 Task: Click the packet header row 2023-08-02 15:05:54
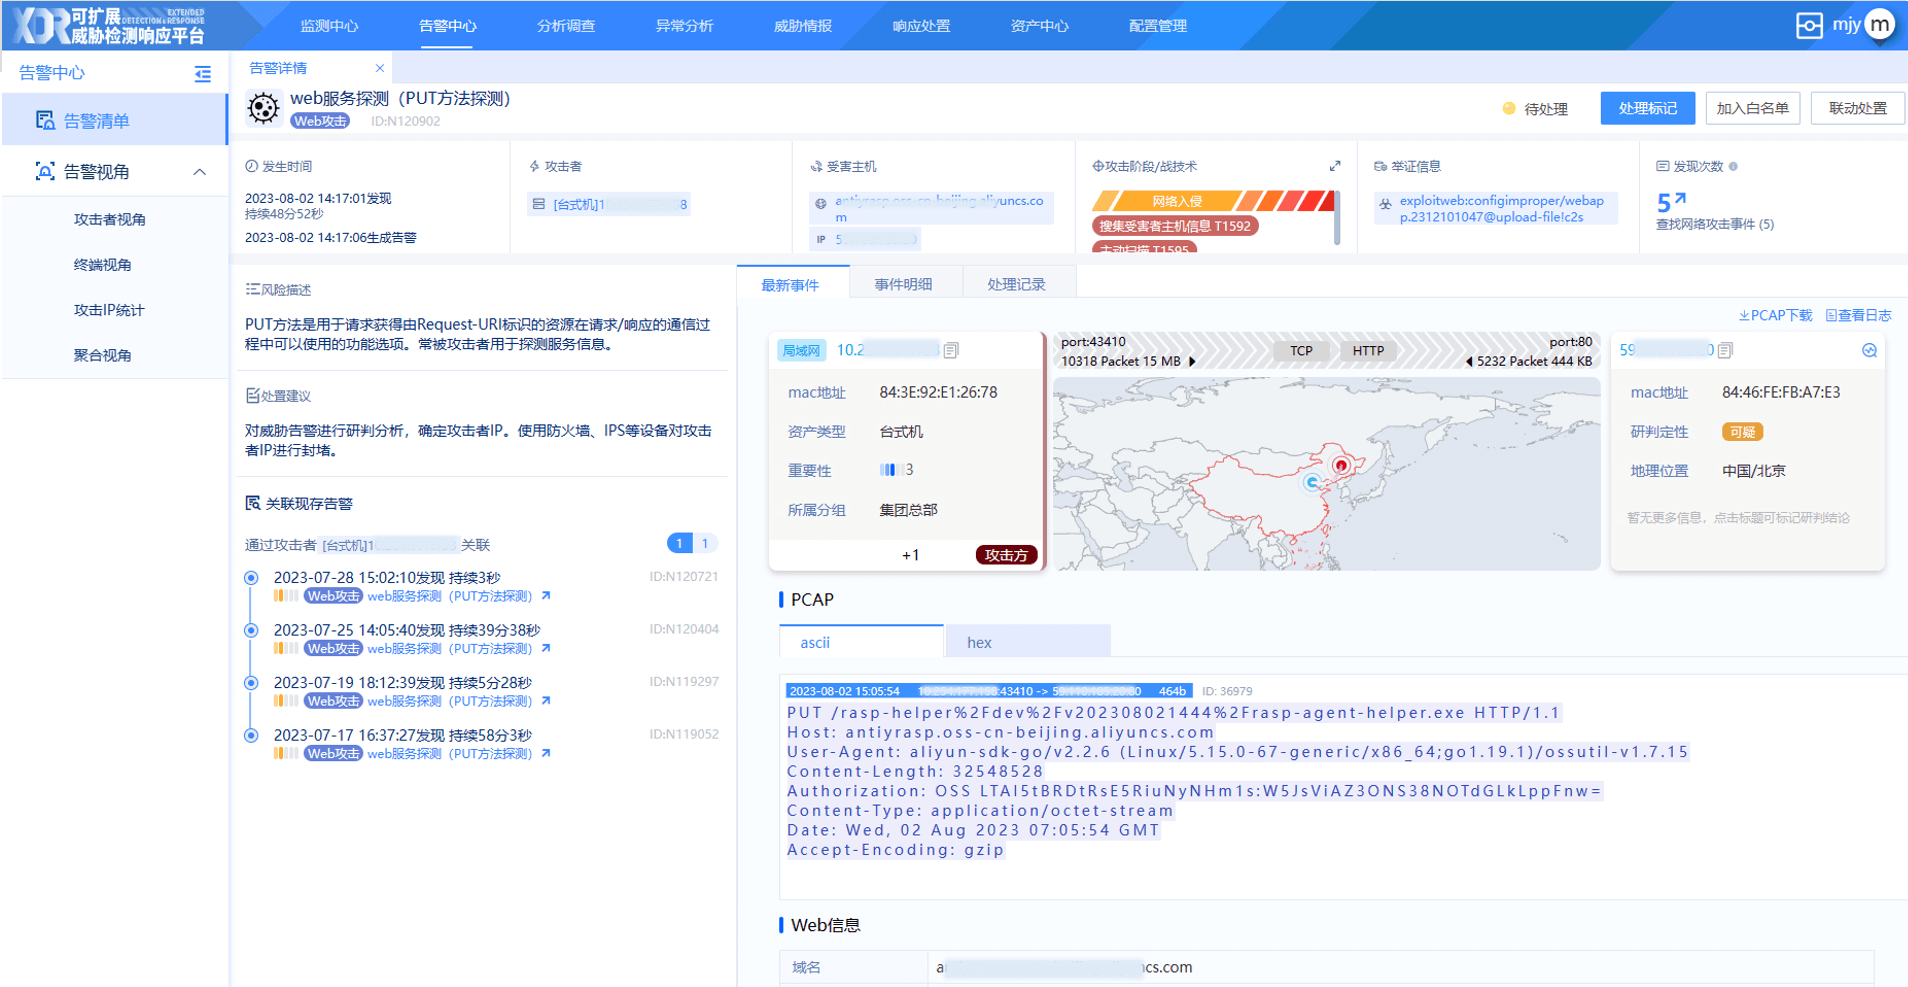(x=989, y=691)
